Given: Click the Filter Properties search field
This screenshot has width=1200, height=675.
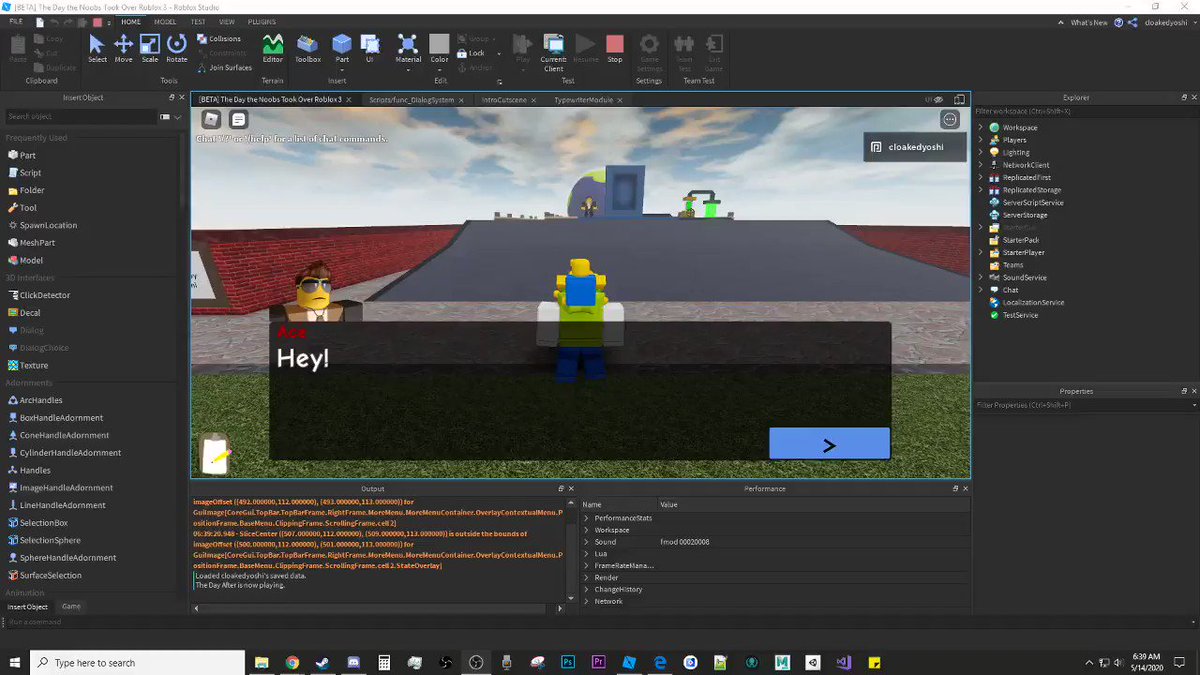Looking at the screenshot, I should 1085,405.
